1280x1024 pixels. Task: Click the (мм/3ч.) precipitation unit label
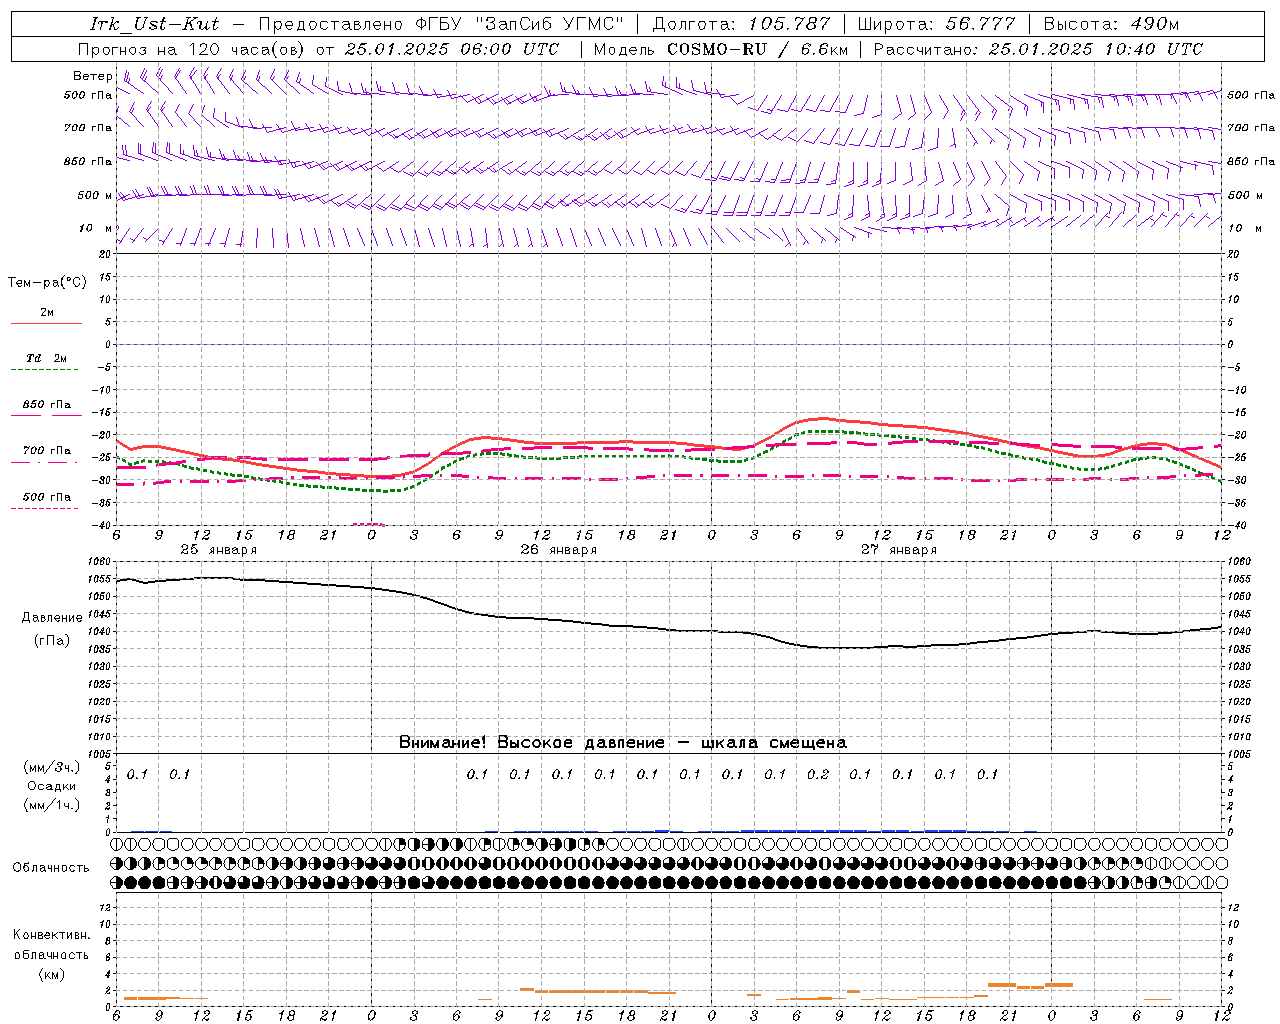(52, 768)
